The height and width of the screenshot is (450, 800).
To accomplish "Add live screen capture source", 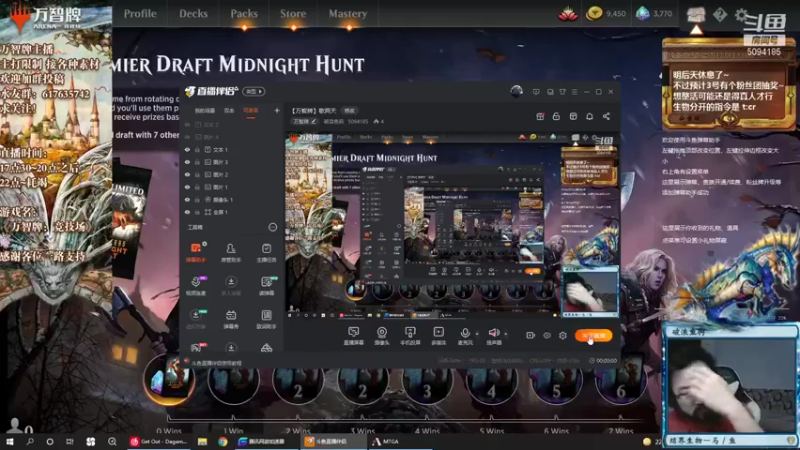I will [353, 336].
